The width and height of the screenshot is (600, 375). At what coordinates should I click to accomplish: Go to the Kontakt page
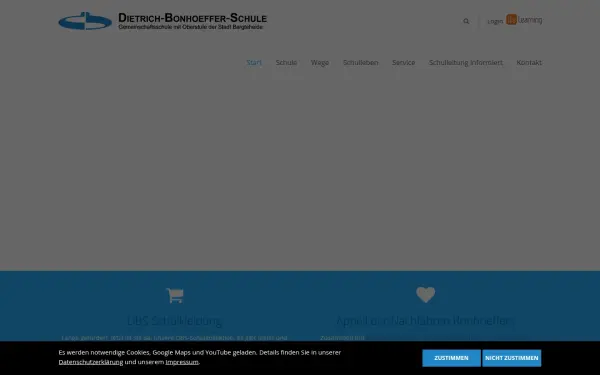pos(529,62)
